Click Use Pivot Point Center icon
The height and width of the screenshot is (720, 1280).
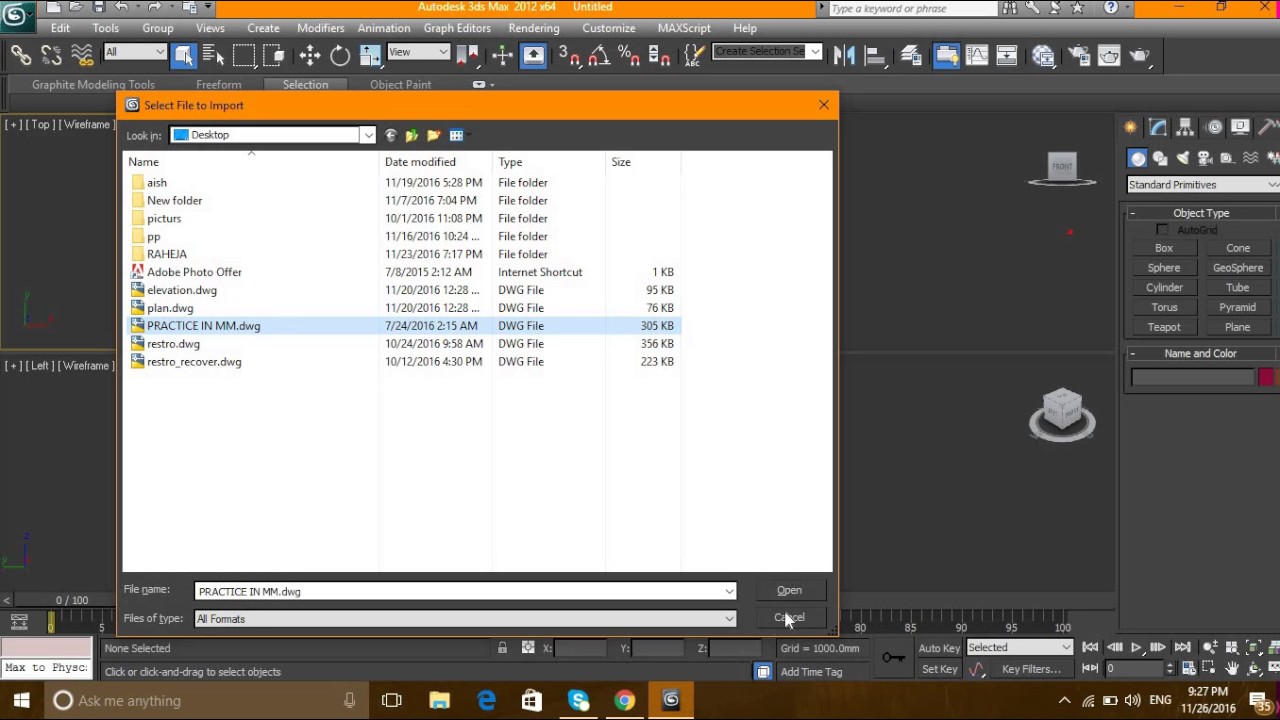coord(467,55)
